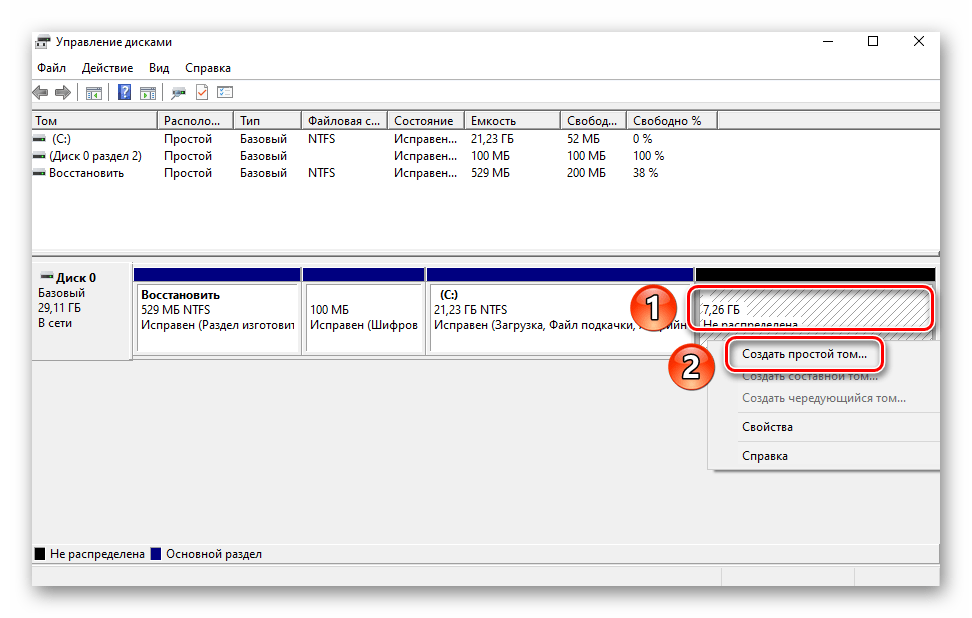Image resolution: width=972 pixels, height=618 pixels.
Task: Sort volumes by Файловая система column header
Action: 343,121
